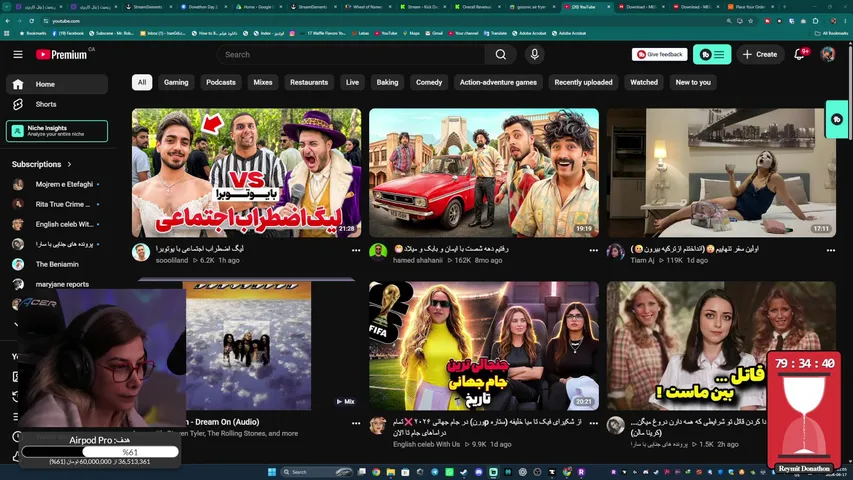Image resolution: width=853 pixels, height=480 pixels.
Task: Click the Create button
Action: tap(760, 54)
